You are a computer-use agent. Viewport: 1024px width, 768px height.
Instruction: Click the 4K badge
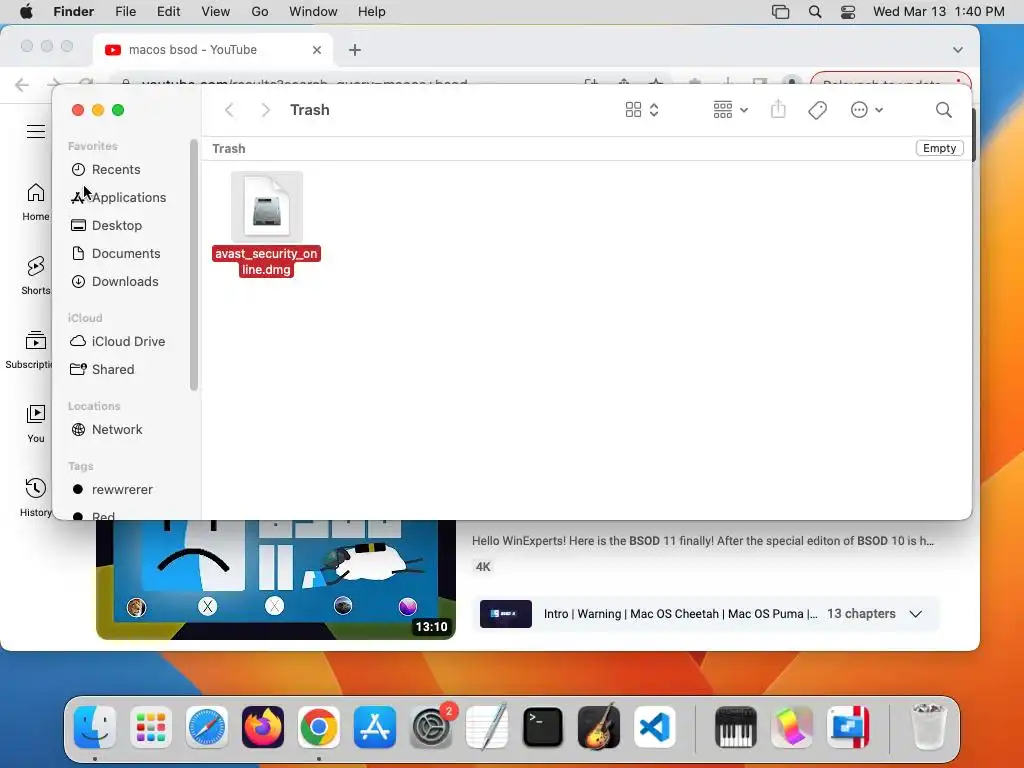(x=483, y=567)
